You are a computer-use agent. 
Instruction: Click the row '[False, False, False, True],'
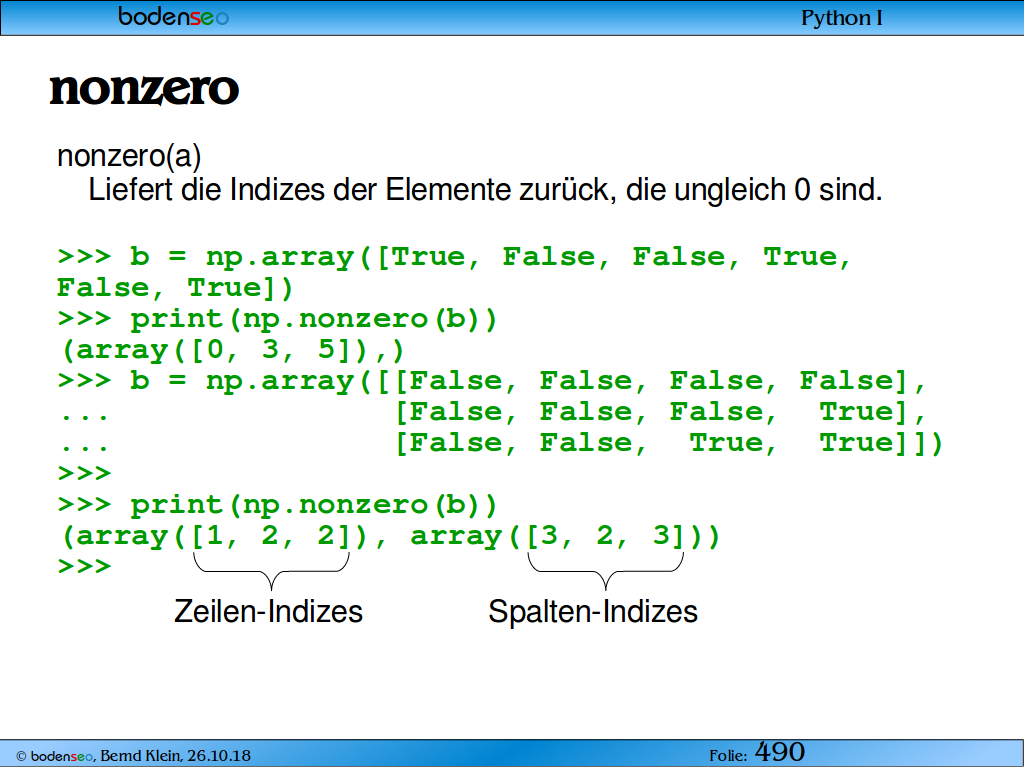(660, 413)
